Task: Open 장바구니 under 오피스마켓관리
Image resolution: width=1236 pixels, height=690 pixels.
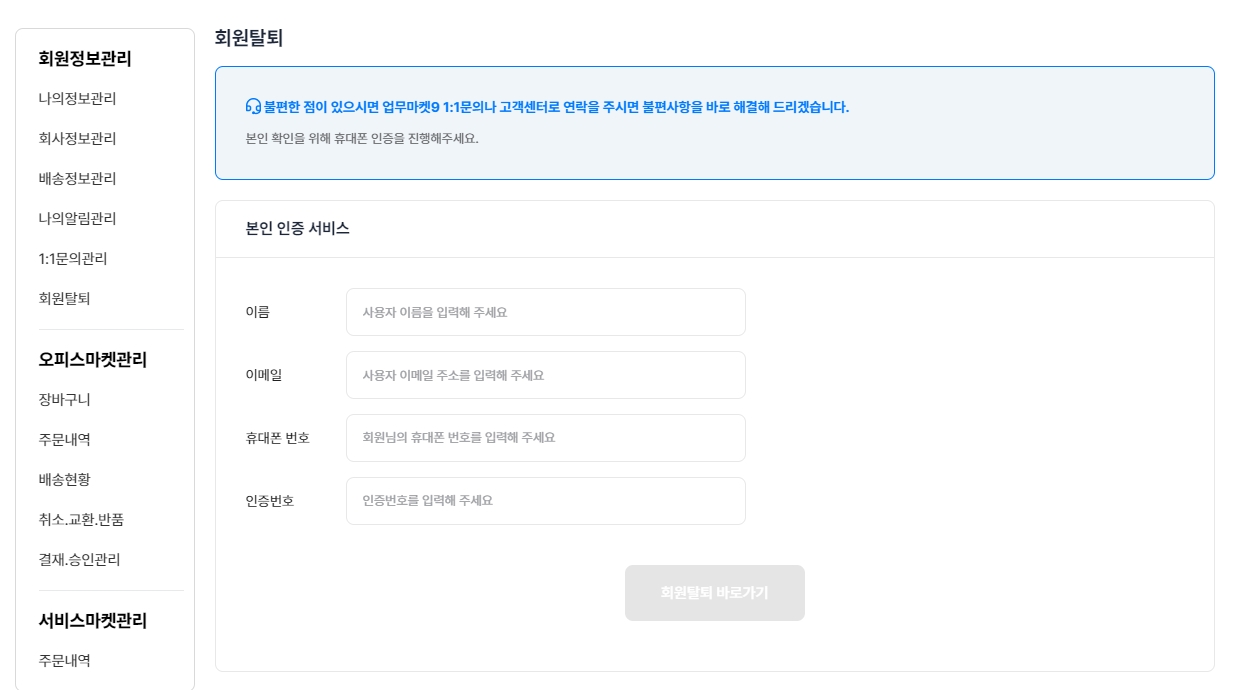Action: point(64,399)
